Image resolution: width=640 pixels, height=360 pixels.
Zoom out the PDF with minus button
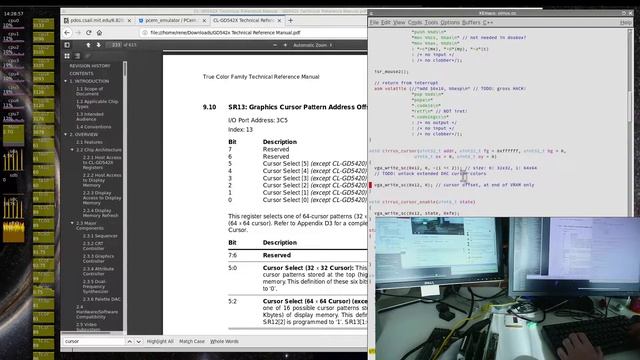pyautogui.click(x=275, y=45)
